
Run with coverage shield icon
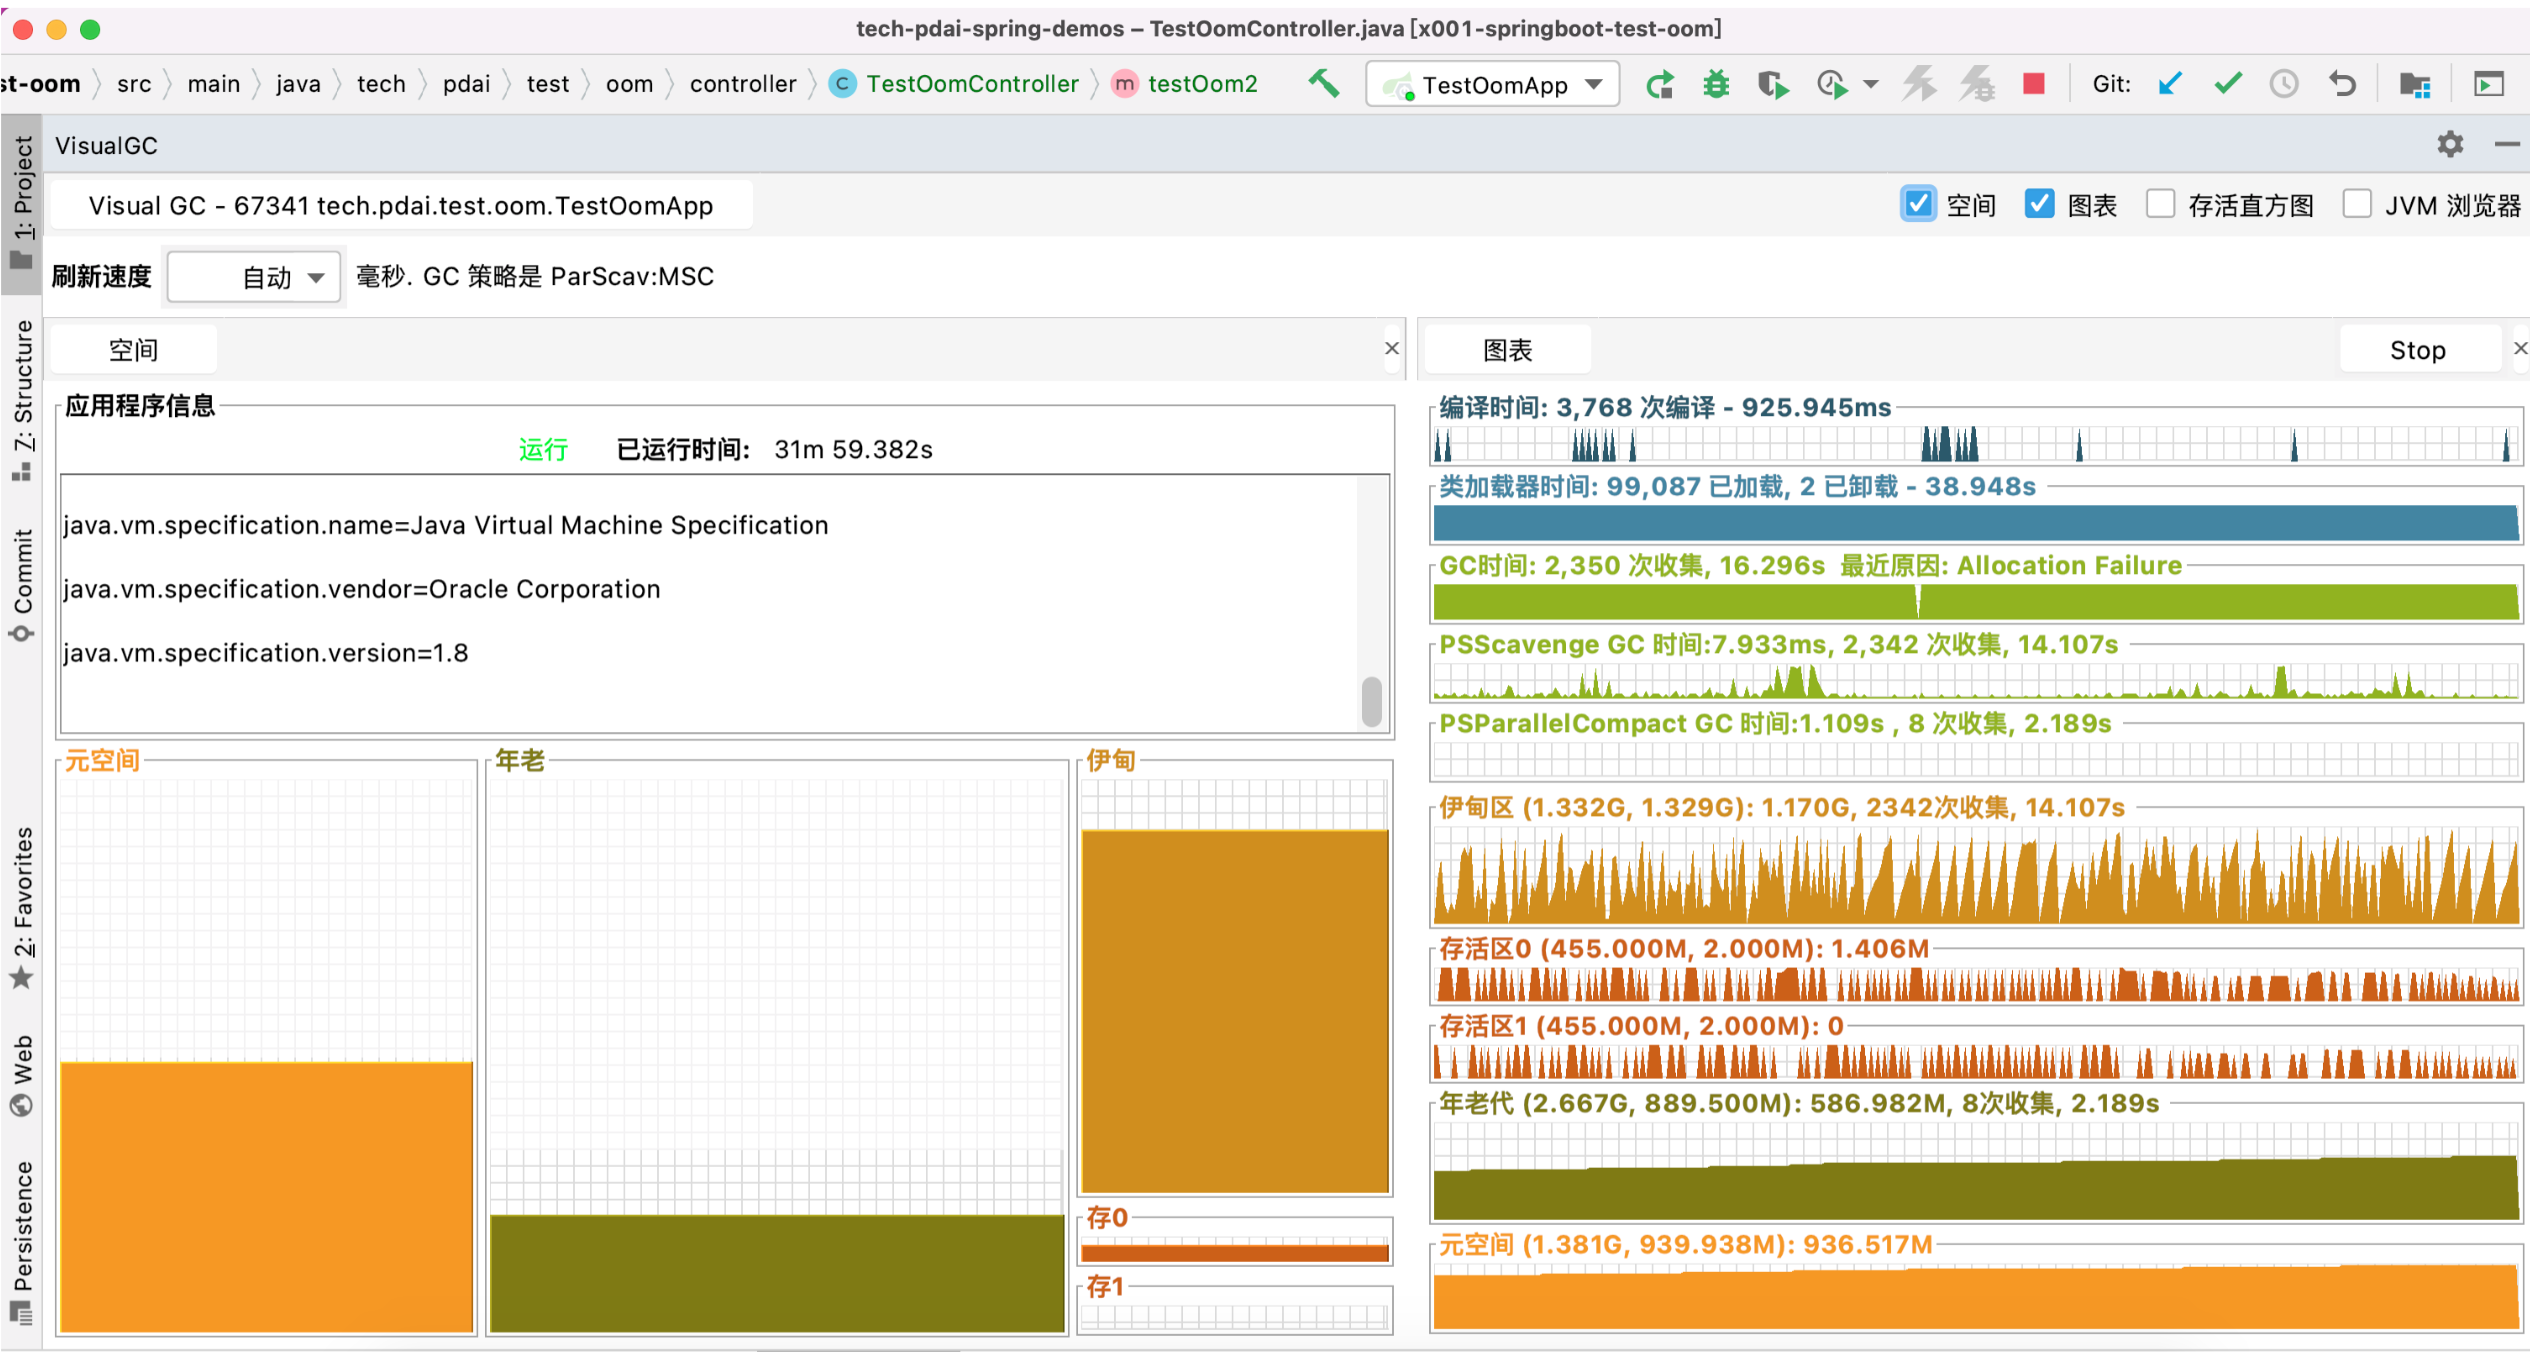pos(1772,85)
